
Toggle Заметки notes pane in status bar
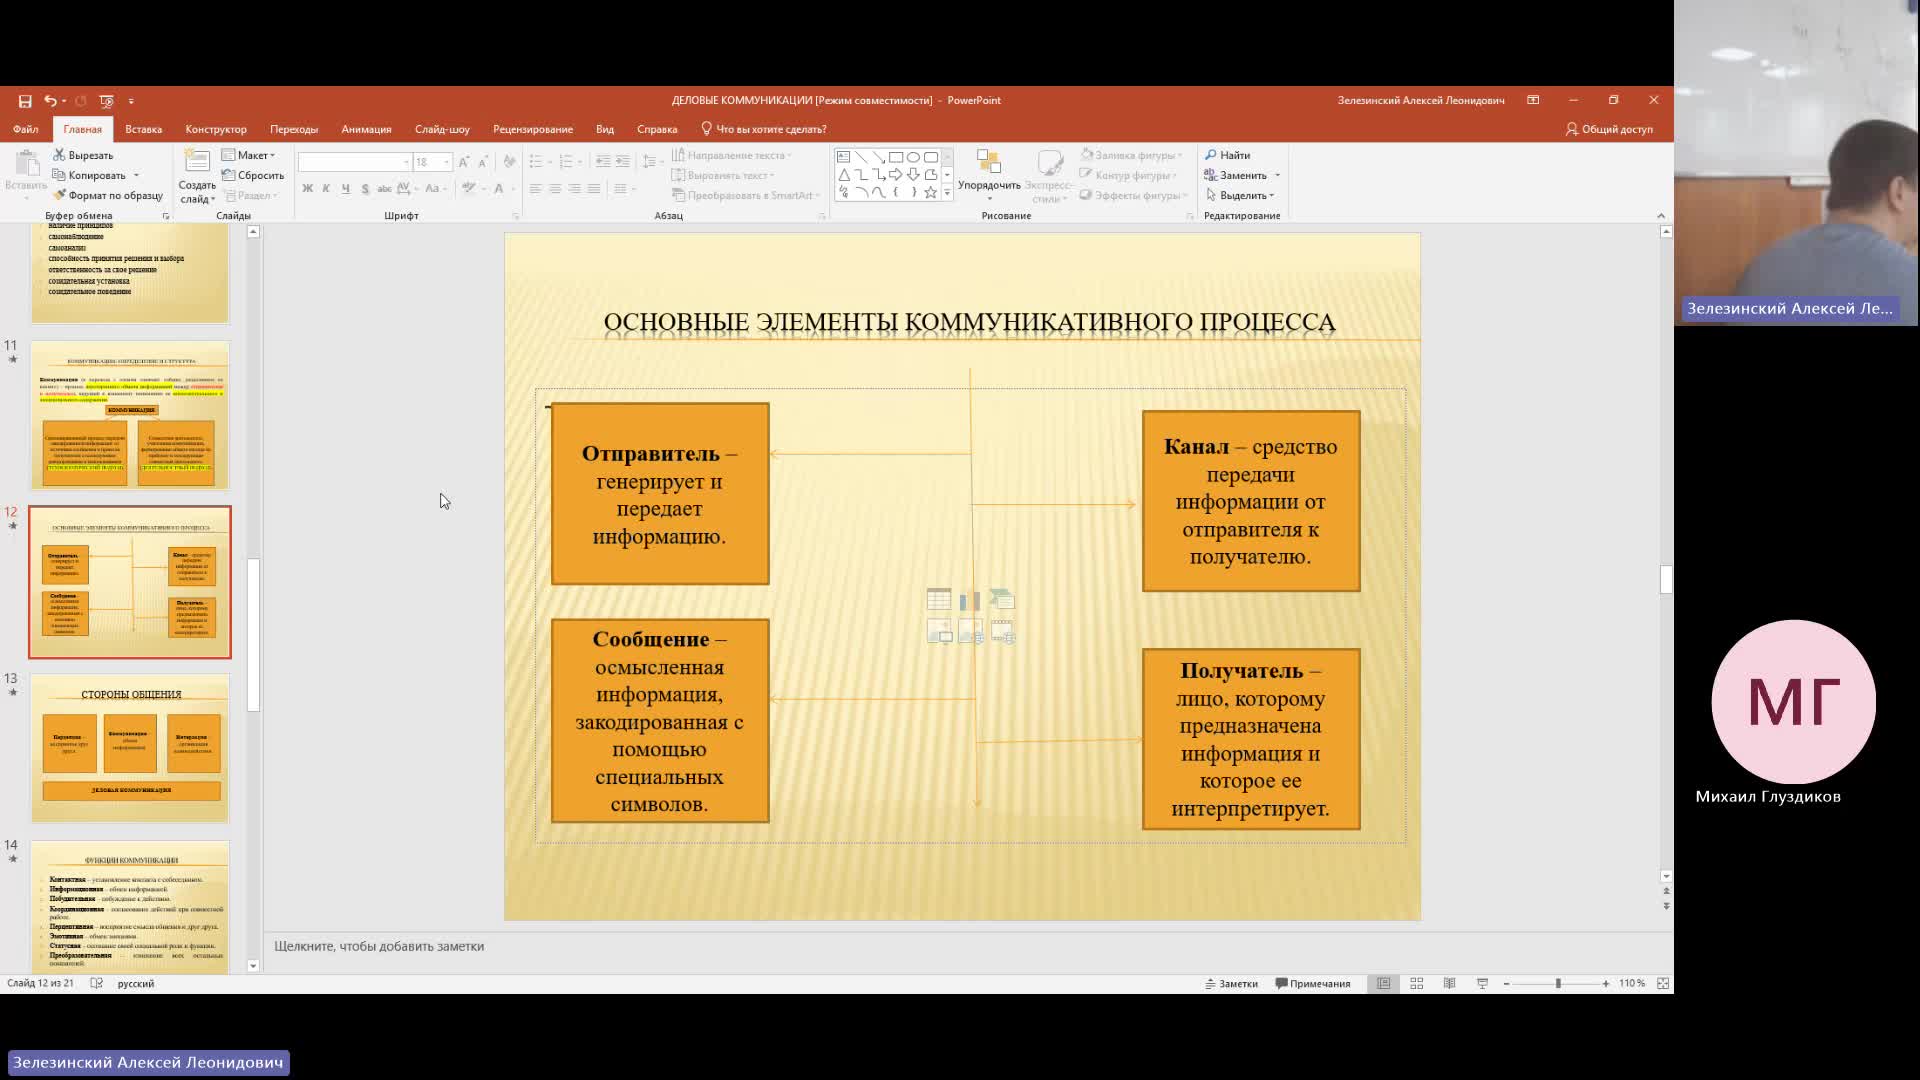(1231, 984)
